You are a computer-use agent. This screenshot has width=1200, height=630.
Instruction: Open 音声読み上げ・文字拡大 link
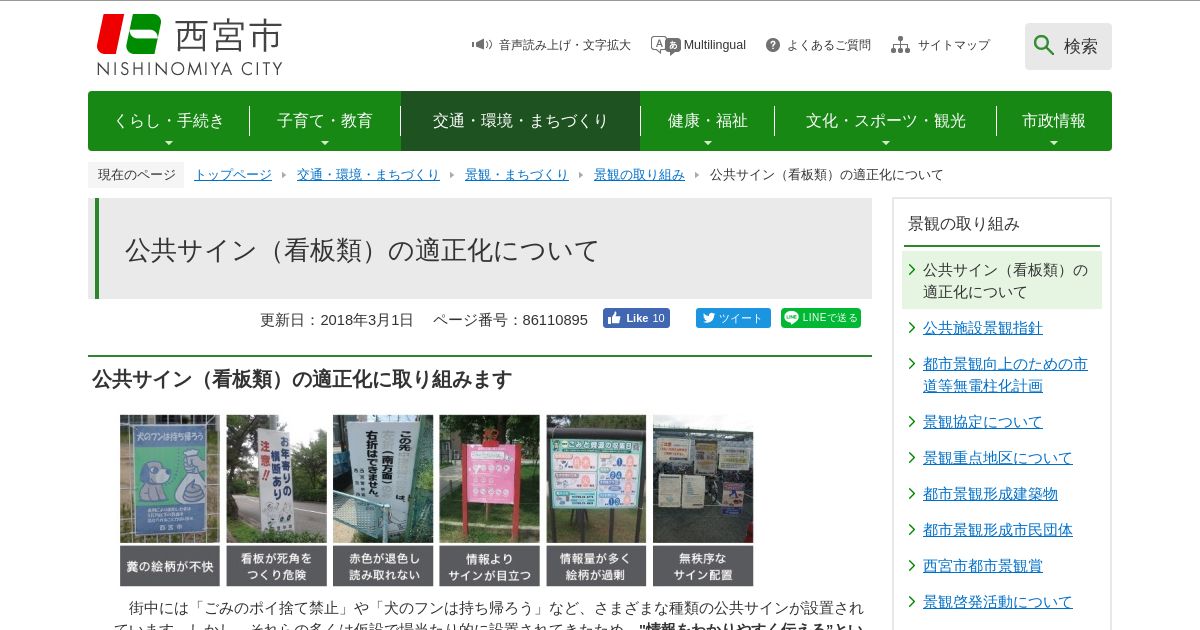[565, 45]
